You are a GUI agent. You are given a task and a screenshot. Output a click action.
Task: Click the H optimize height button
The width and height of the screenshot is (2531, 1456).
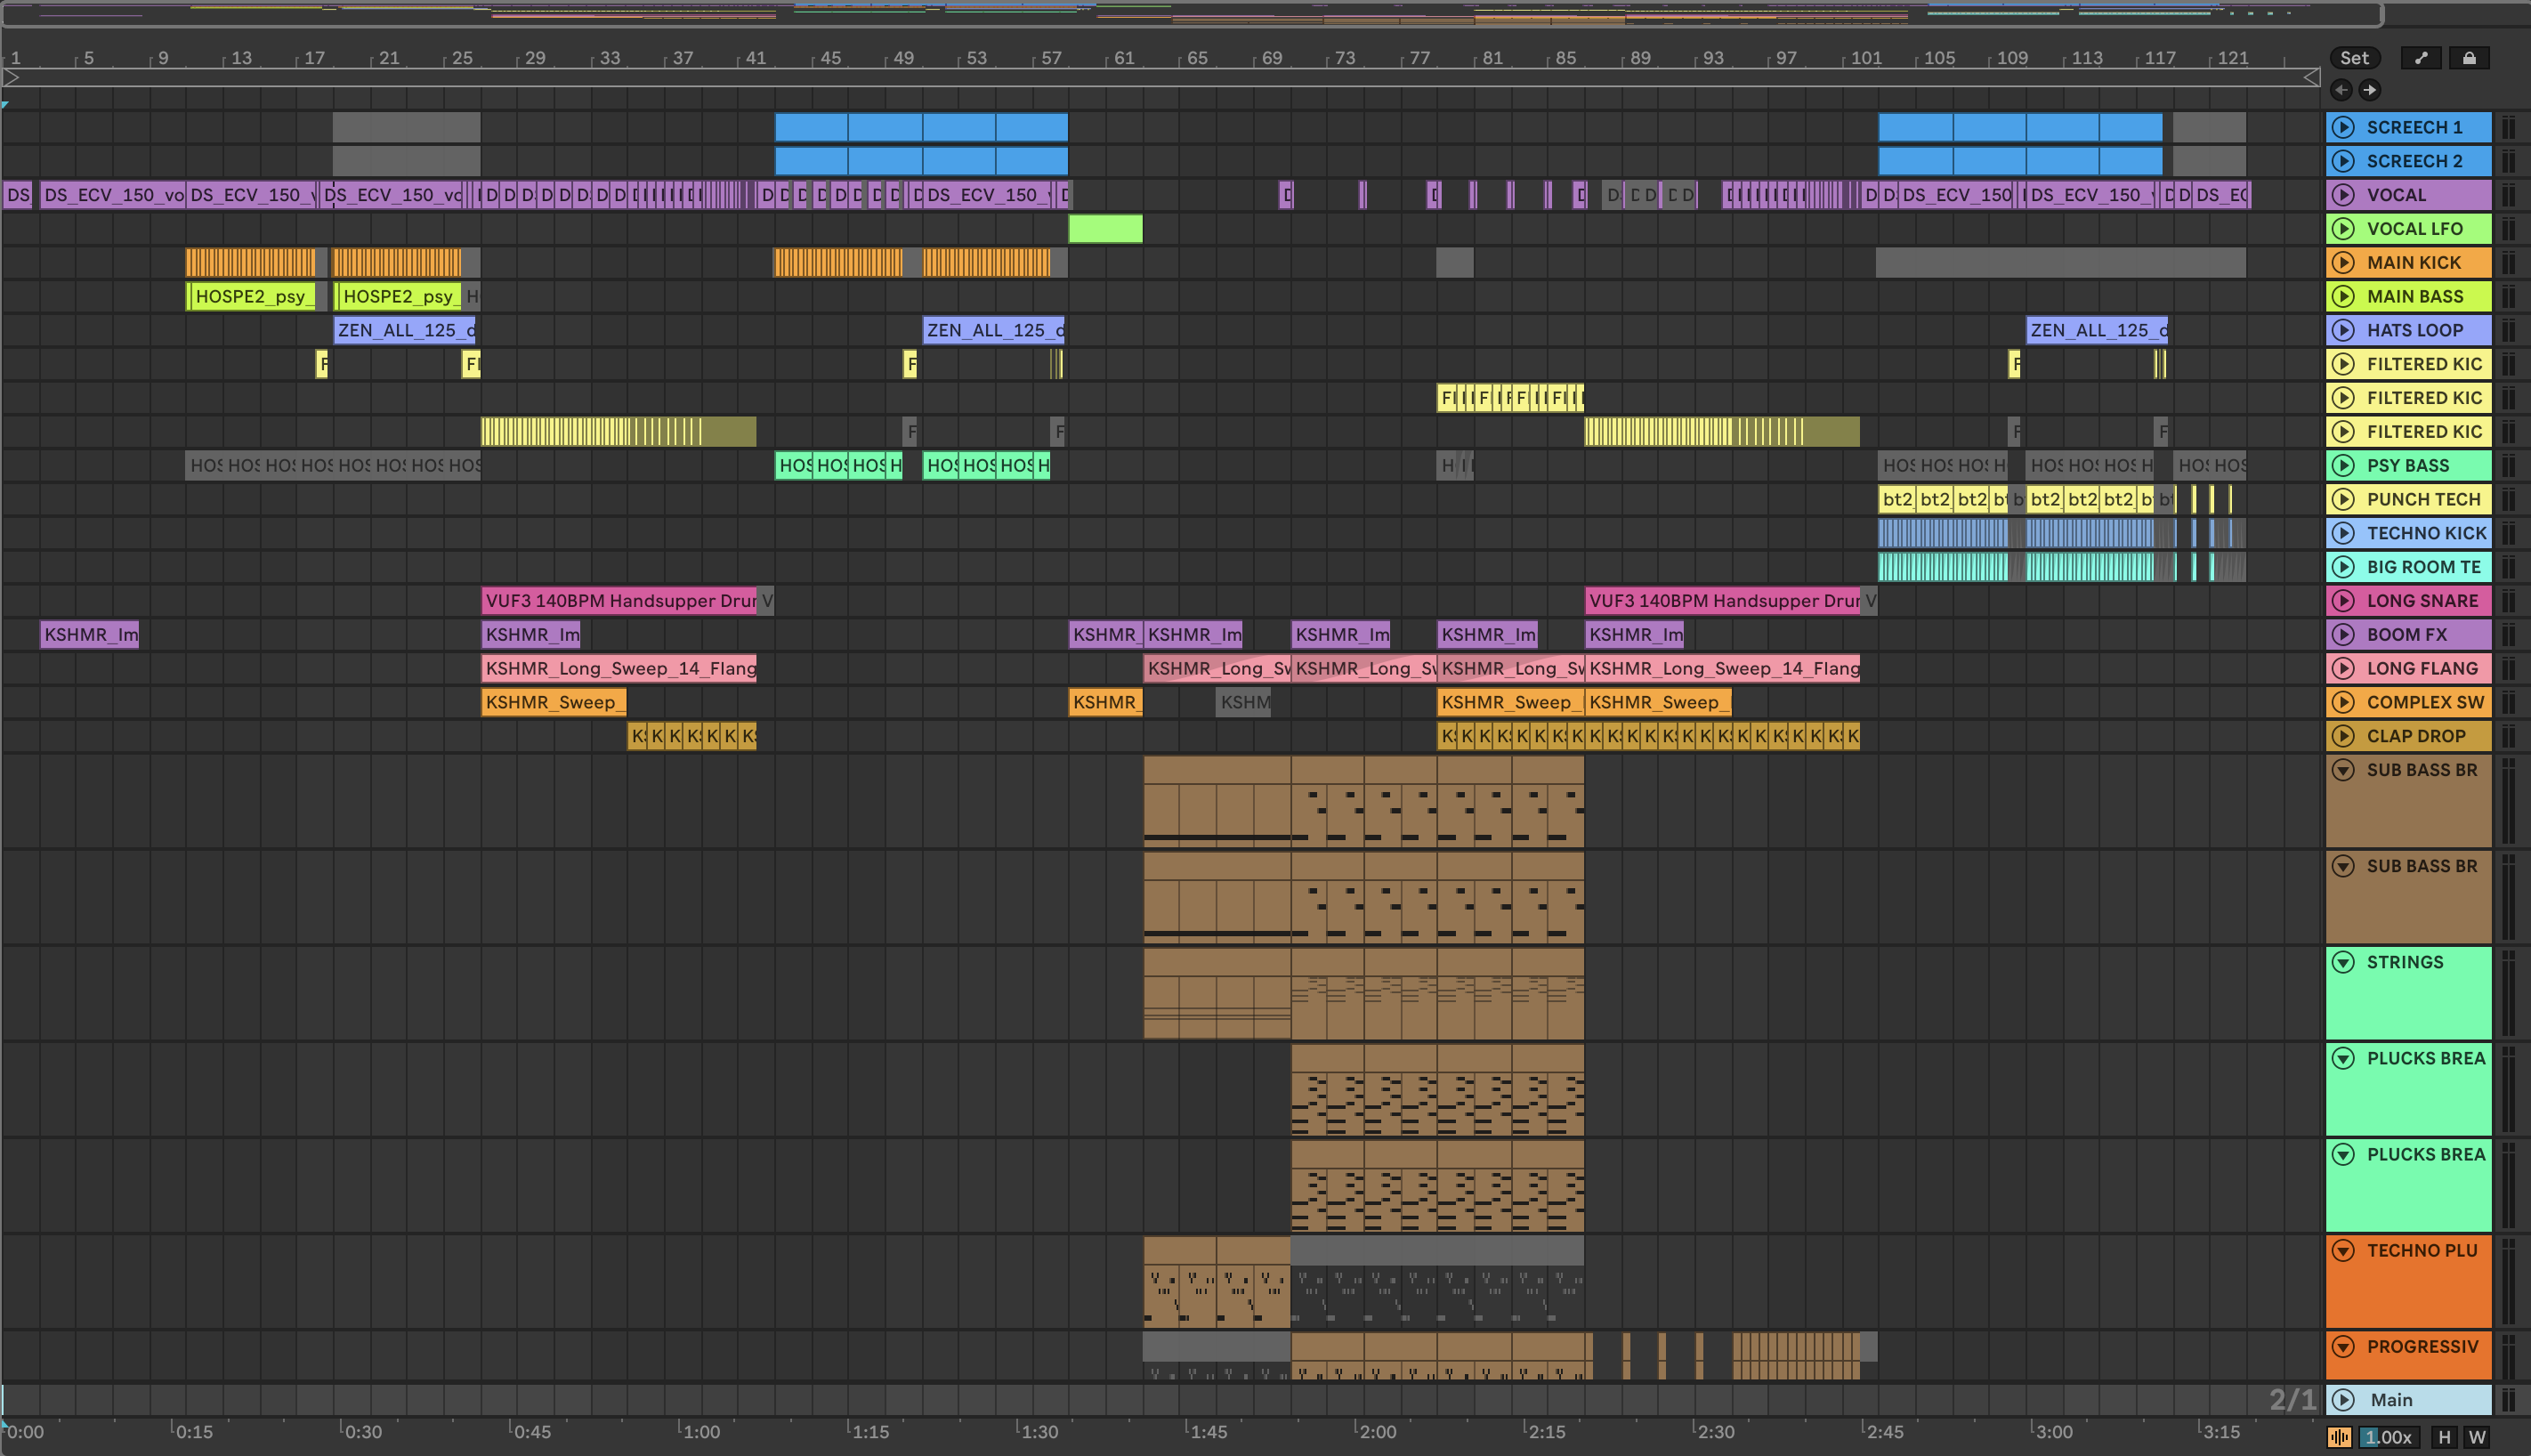click(x=2444, y=1437)
